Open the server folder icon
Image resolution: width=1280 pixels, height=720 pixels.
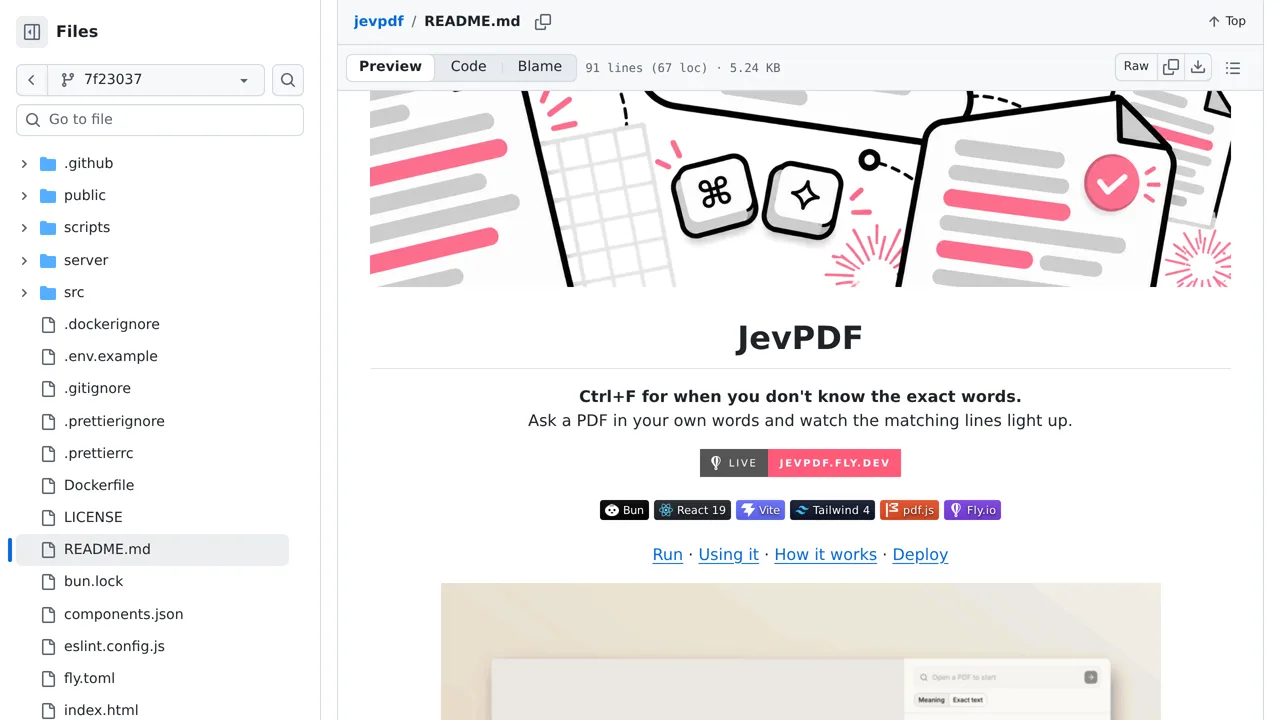click(x=48, y=260)
